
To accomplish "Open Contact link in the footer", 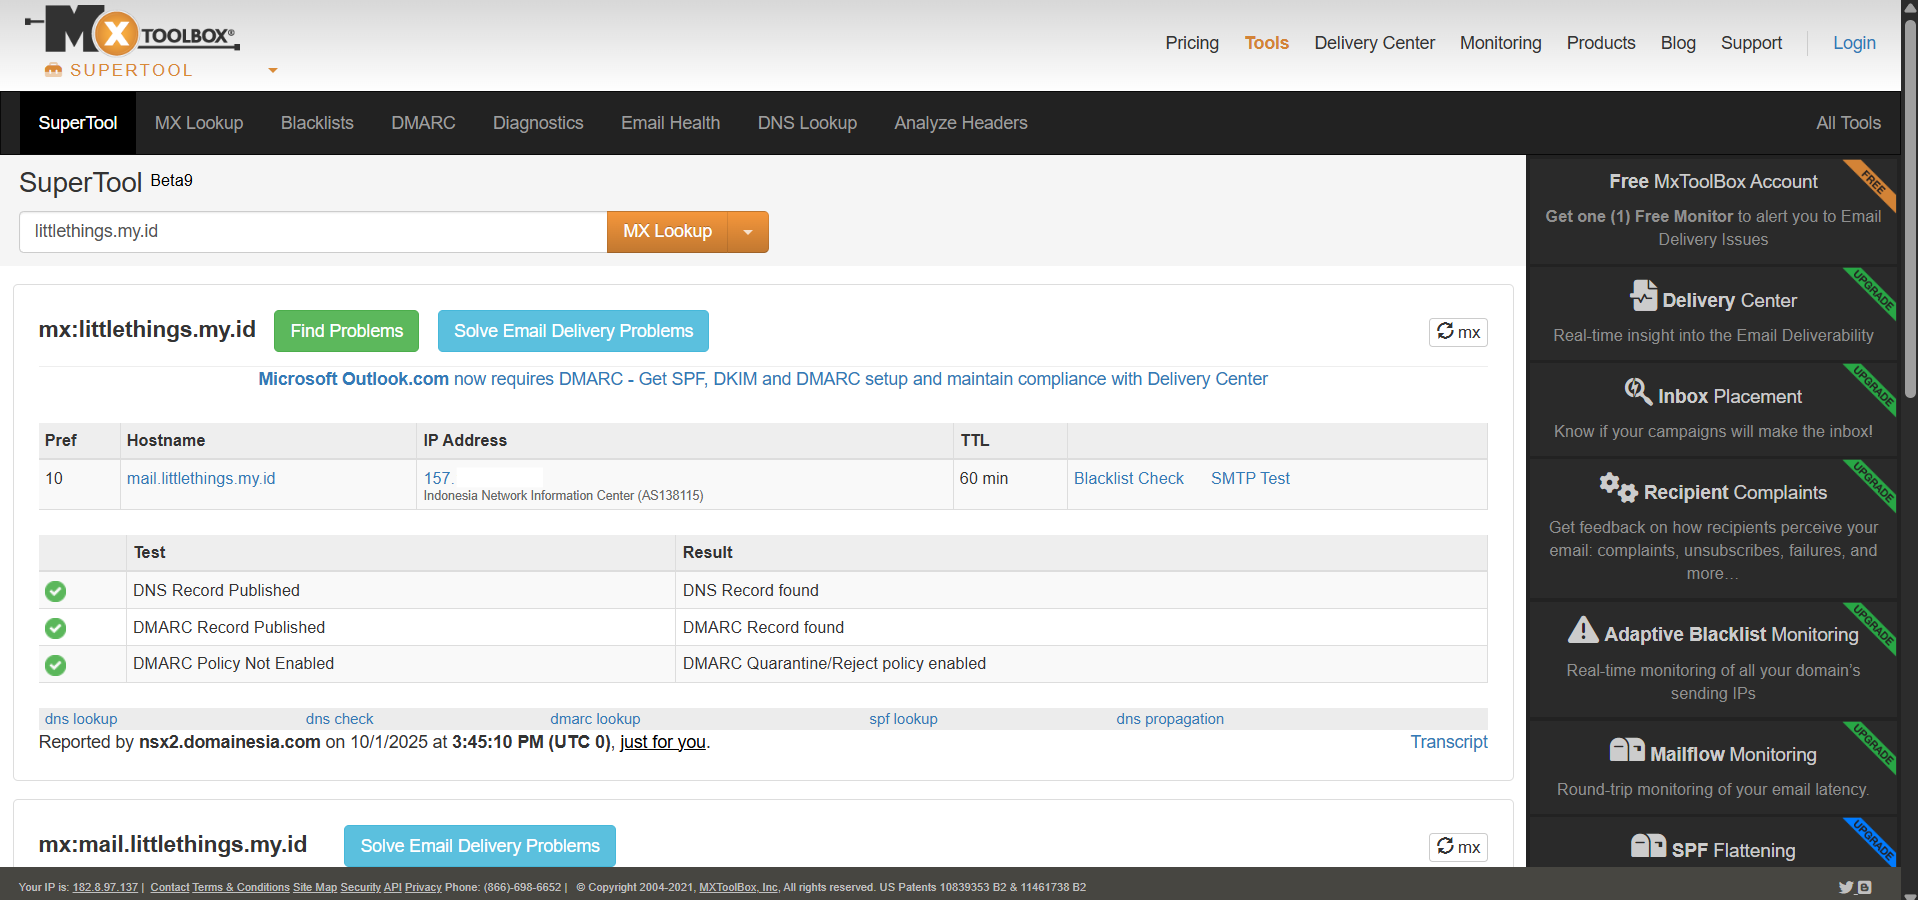I will click(170, 887).
